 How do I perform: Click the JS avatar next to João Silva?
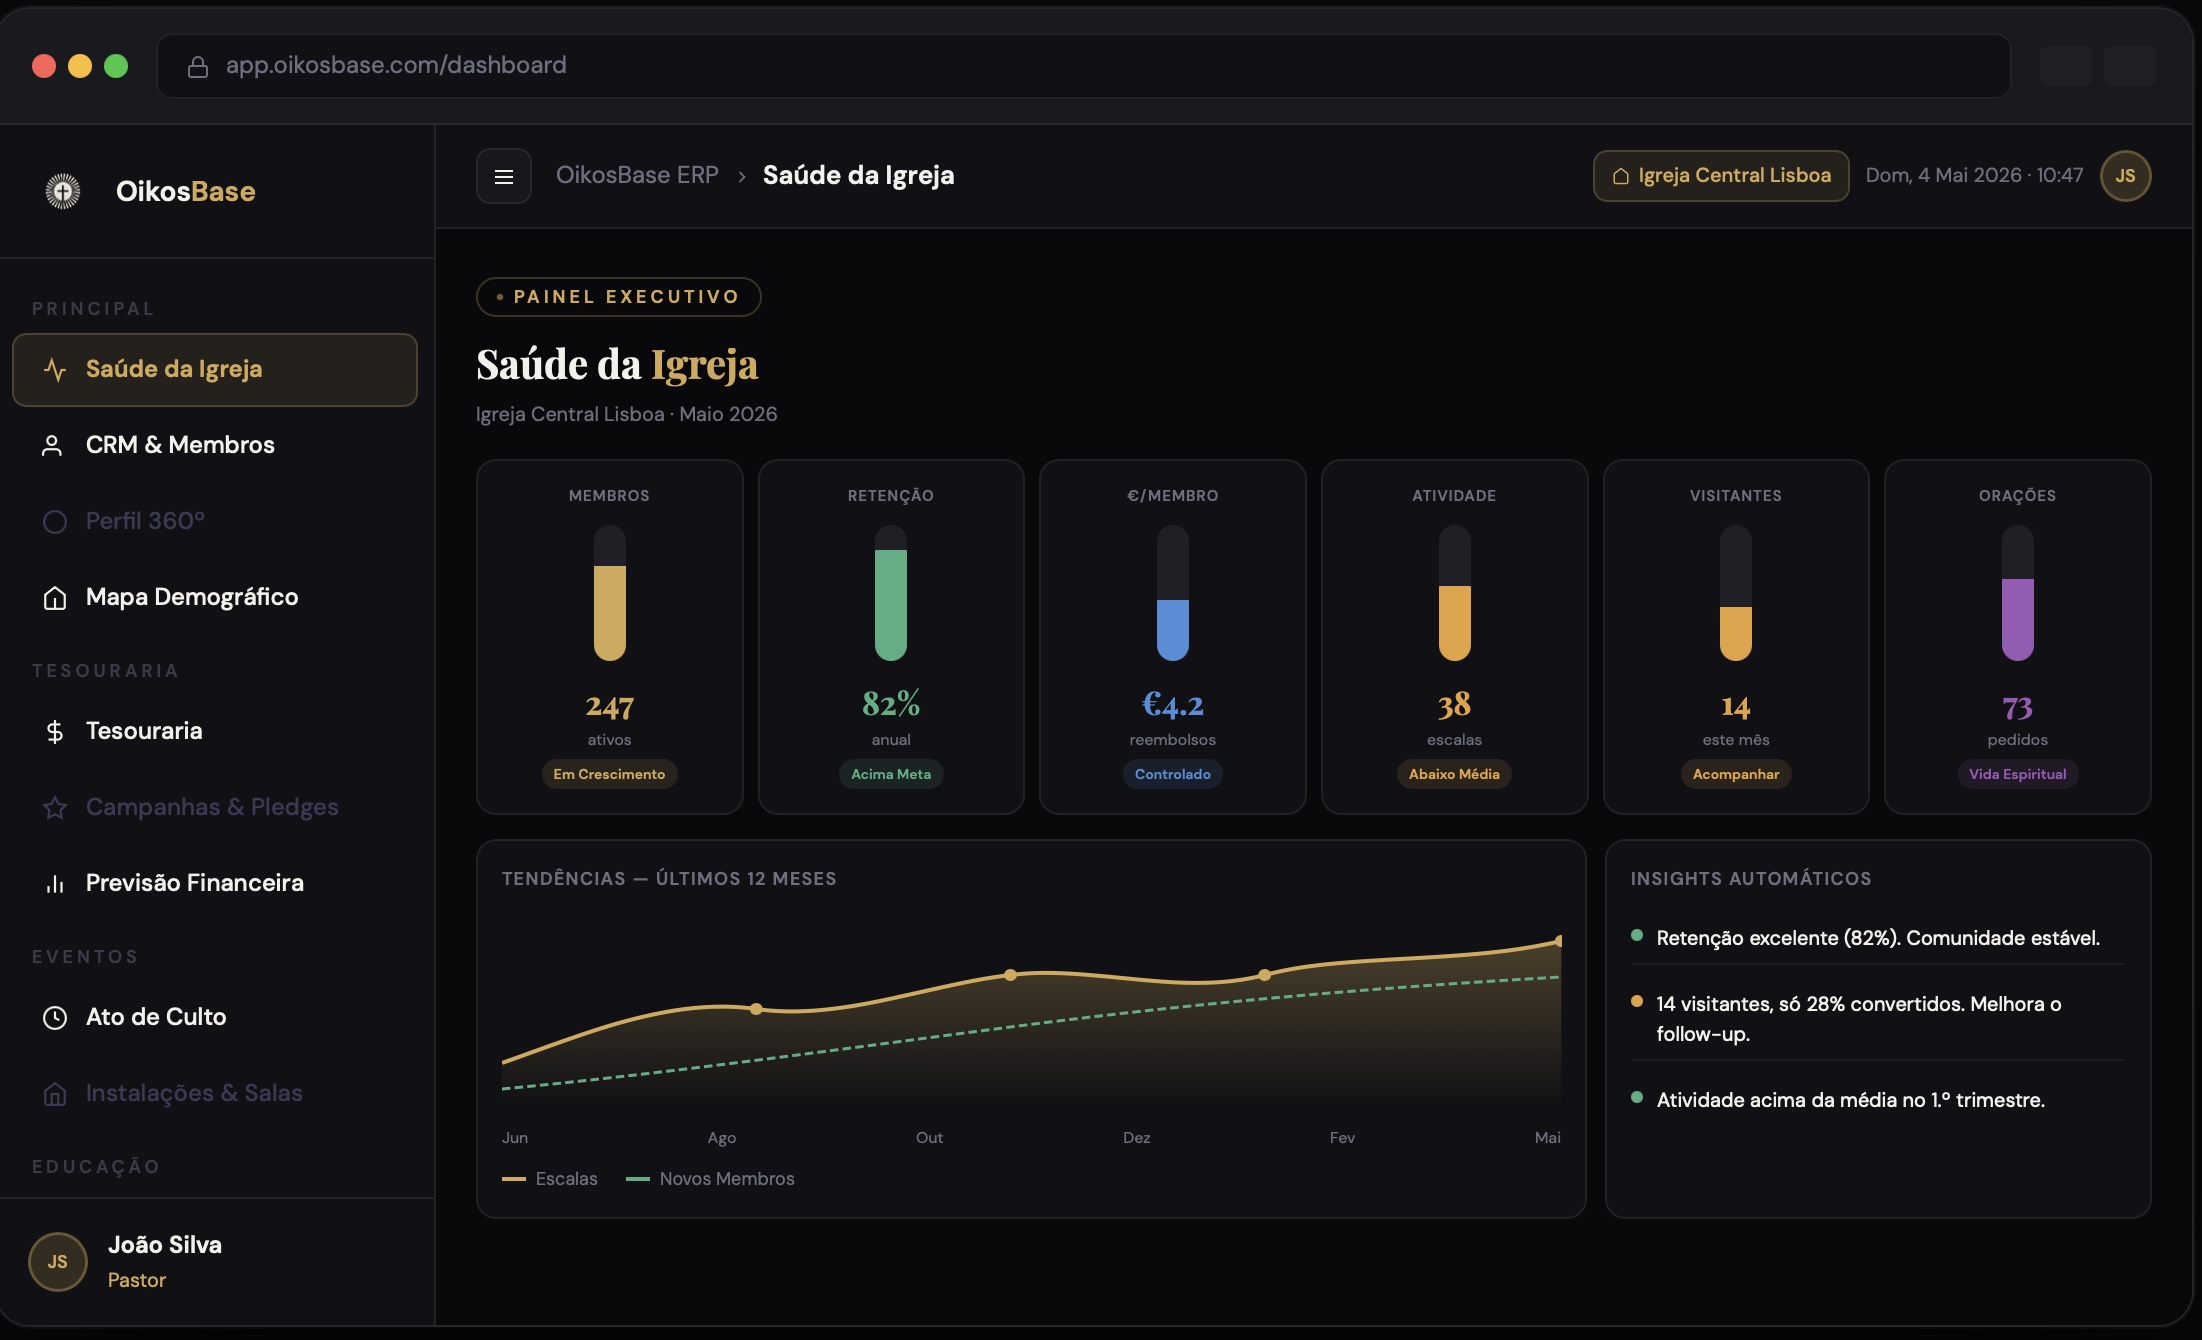coord(58,1261)
